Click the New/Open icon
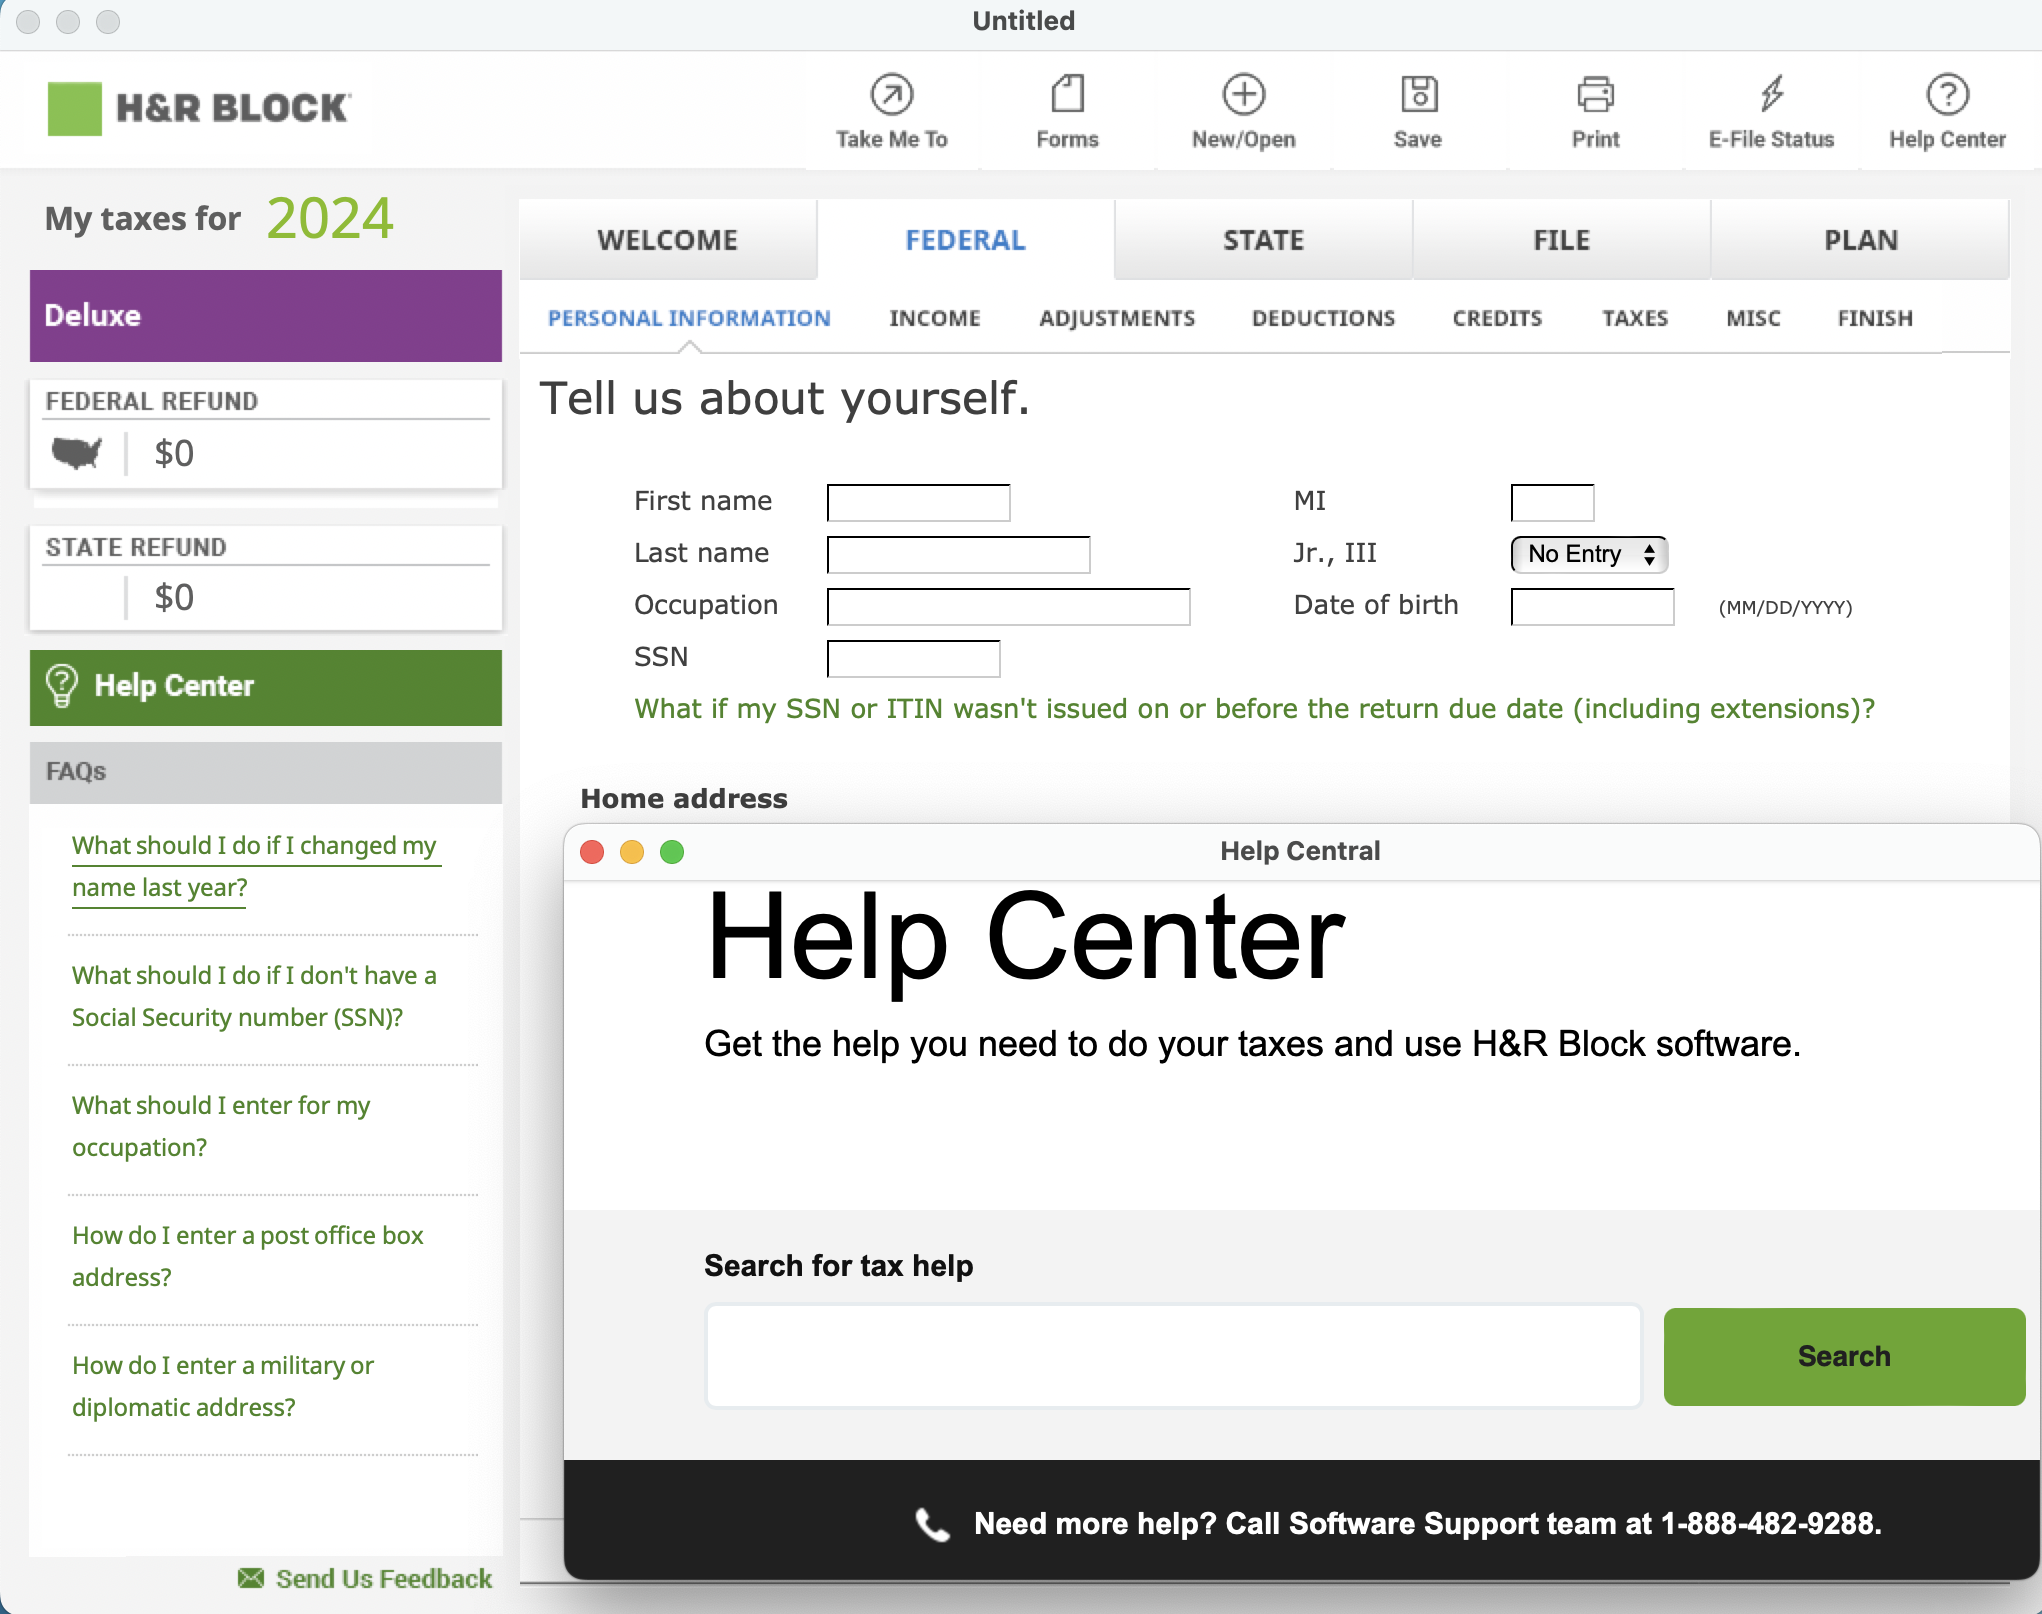Screen dimensions: 2042x1614 point(1242,110)
